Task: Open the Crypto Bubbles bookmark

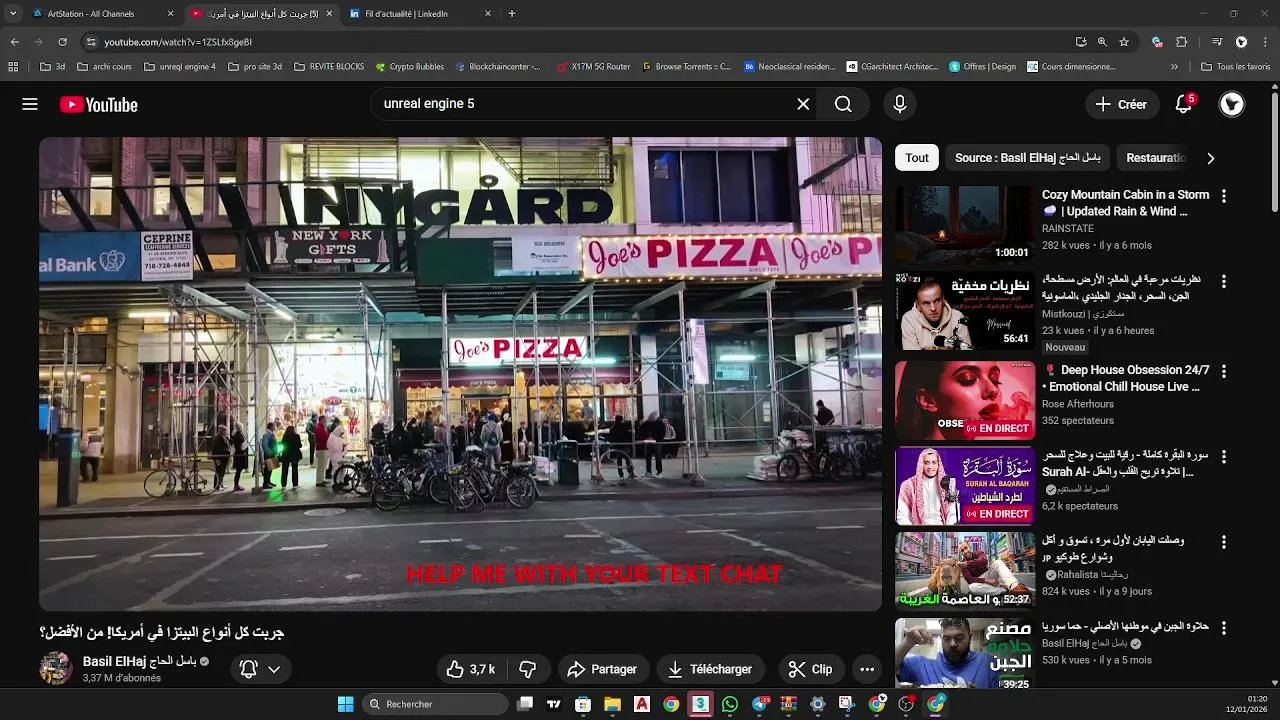Action: tap(409, 67)
